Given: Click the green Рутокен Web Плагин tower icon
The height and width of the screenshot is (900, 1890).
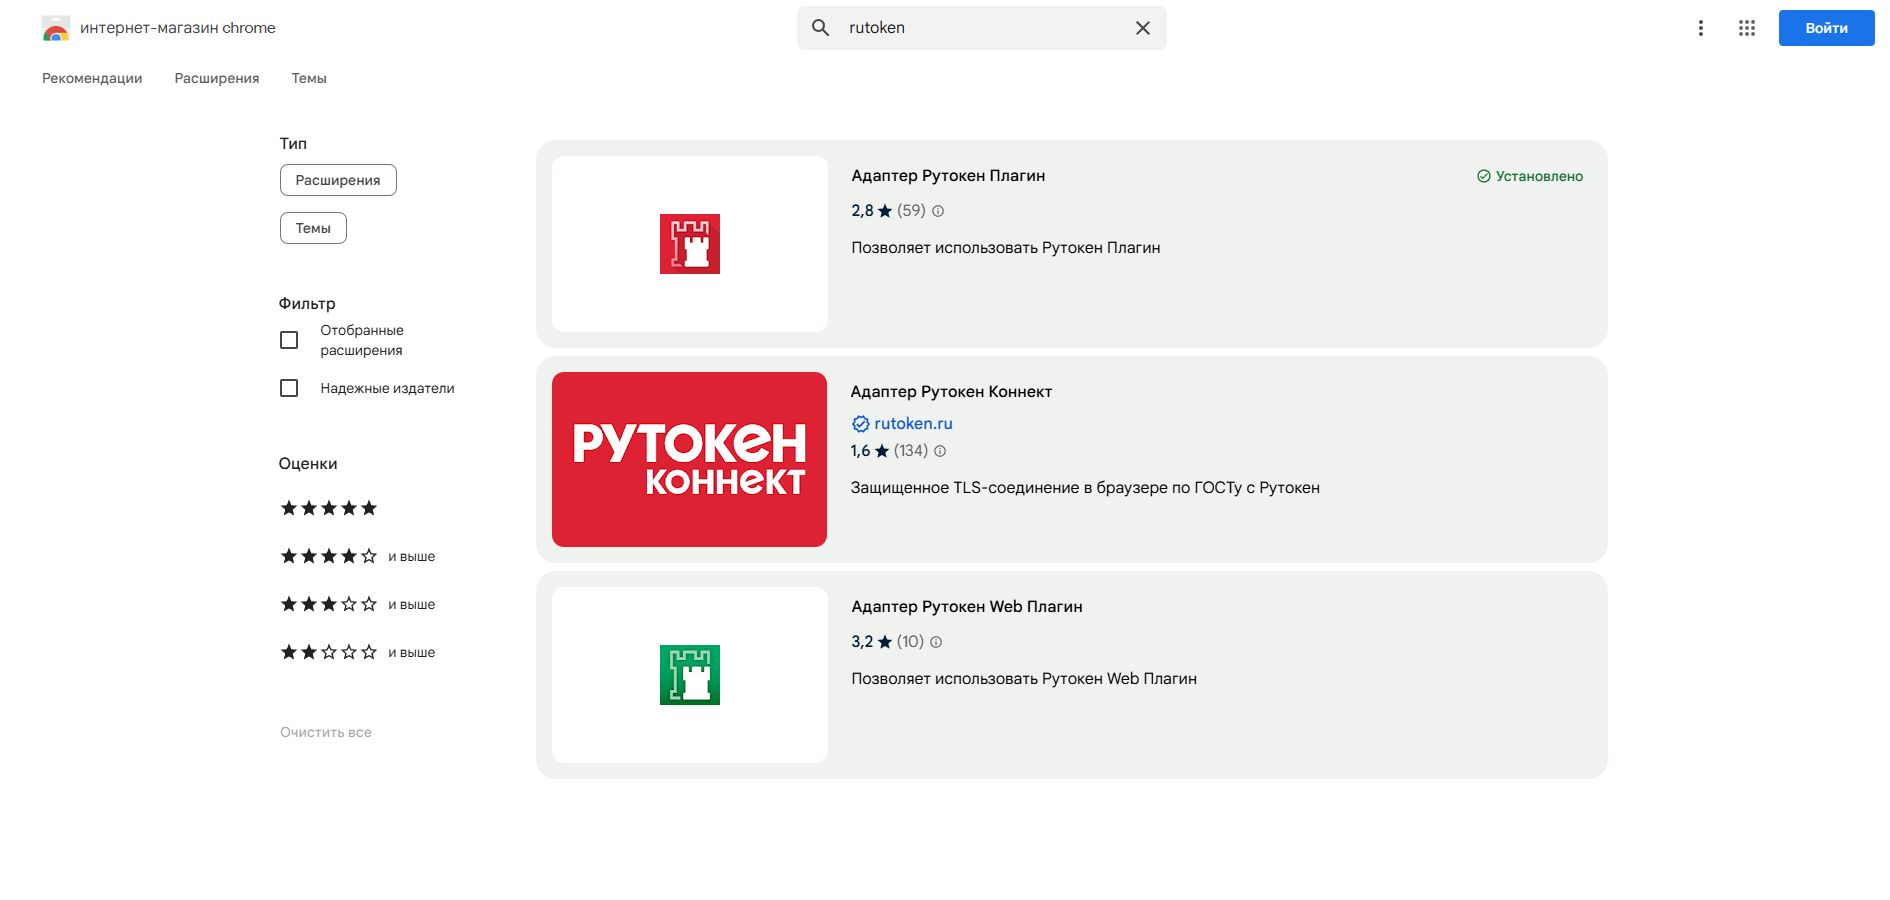Looking at the screenshot, I should [x=690, y=675].
